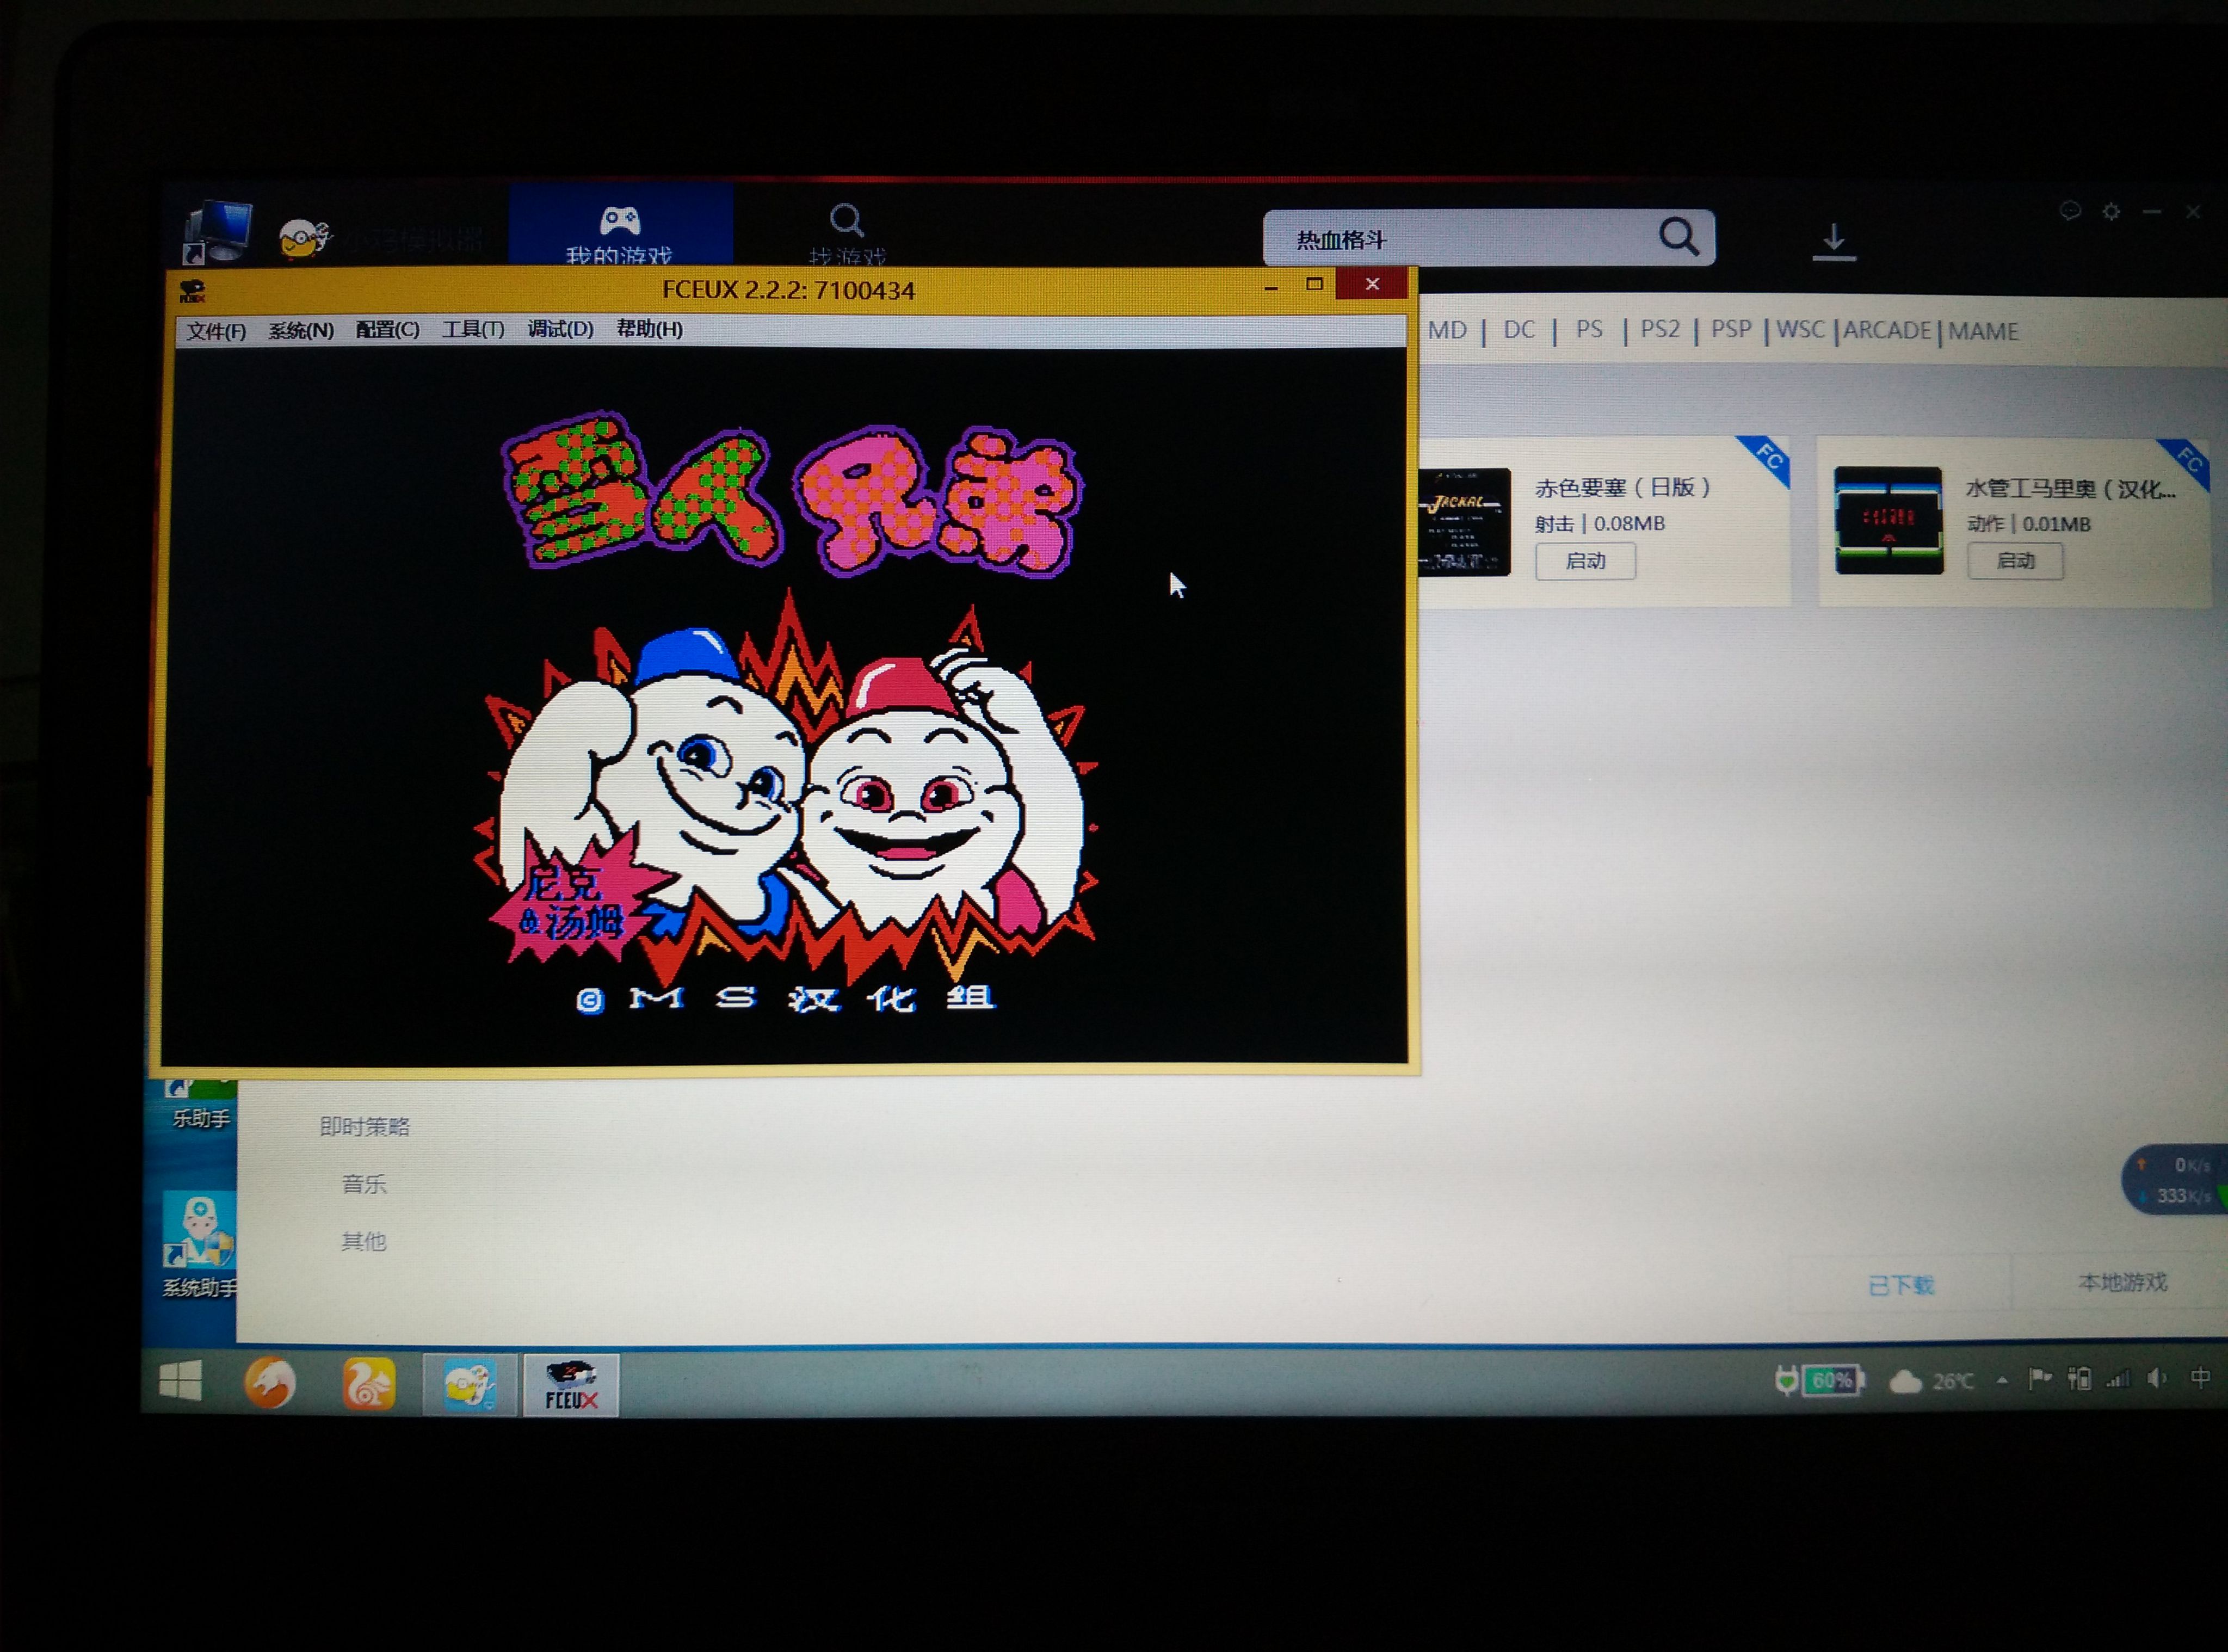Open the downloads arrow icon
Screen dimensions: 2228x1652
(x=1834, y=242)
